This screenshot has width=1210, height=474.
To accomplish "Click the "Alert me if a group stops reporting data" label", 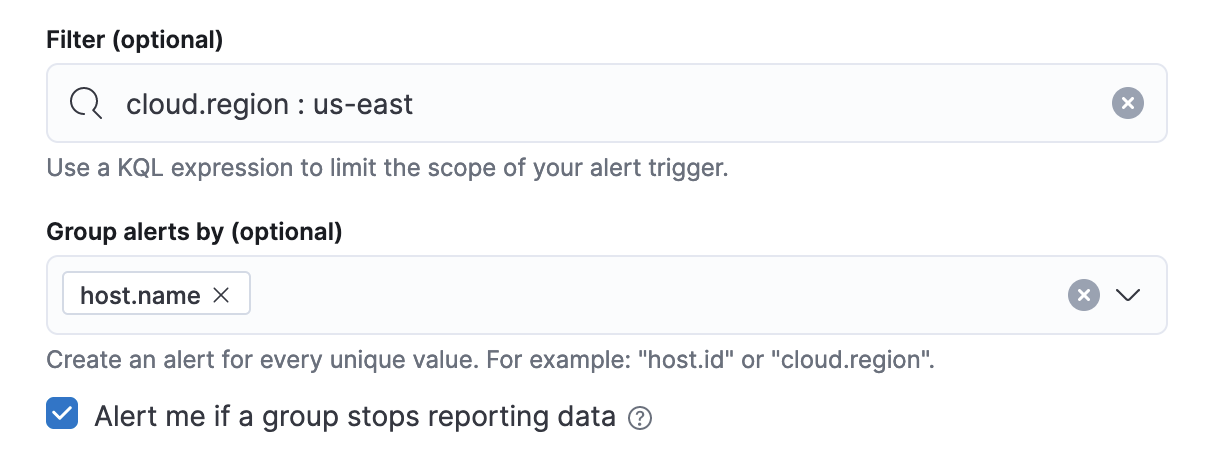I will (354, 416).
